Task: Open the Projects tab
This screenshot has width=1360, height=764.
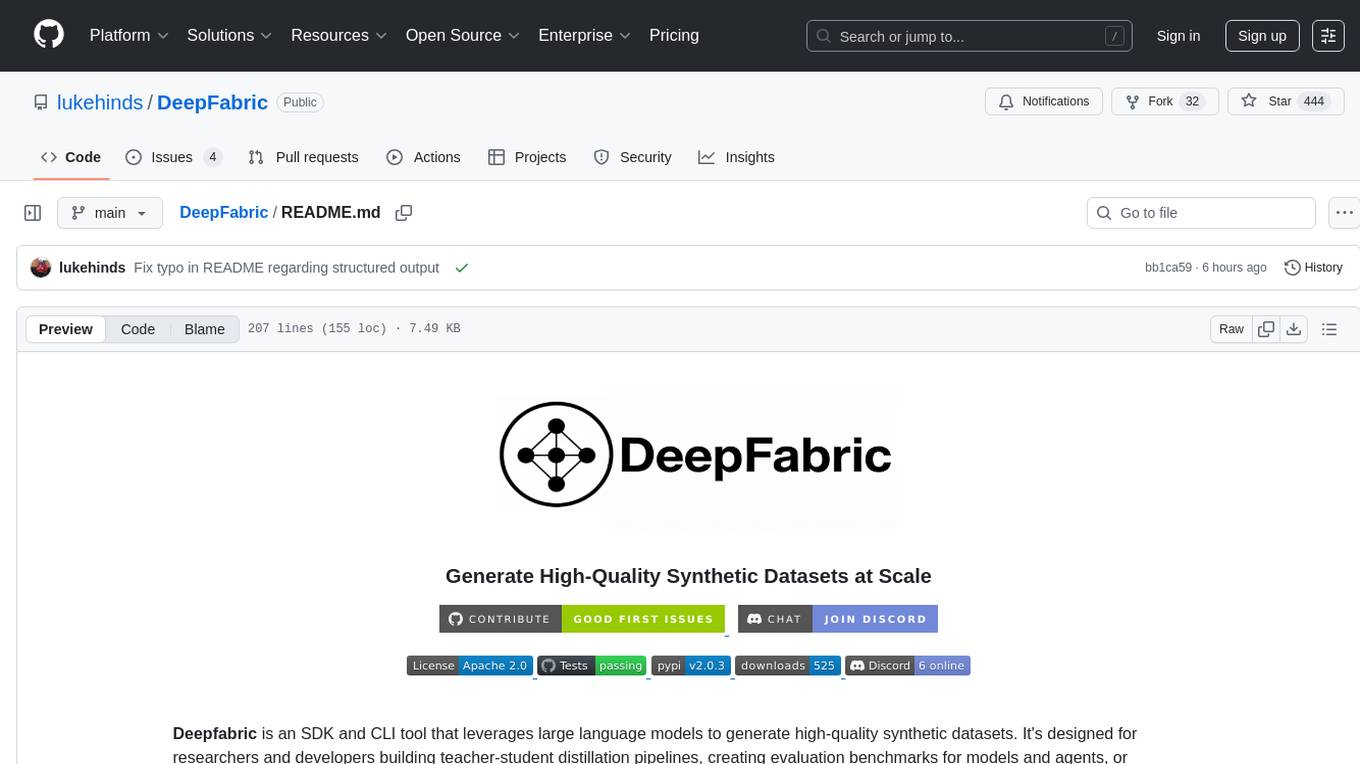Action: click(x=527, y=157)
